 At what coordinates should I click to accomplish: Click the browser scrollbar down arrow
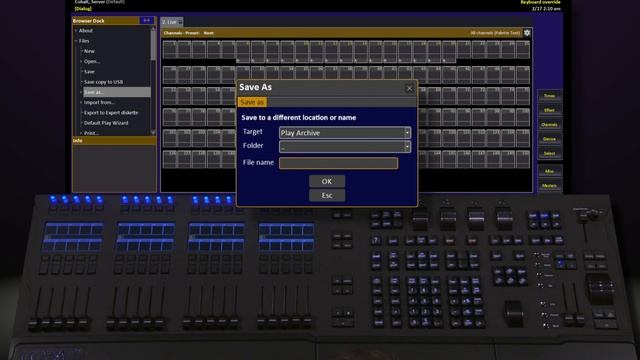[153, 132]
